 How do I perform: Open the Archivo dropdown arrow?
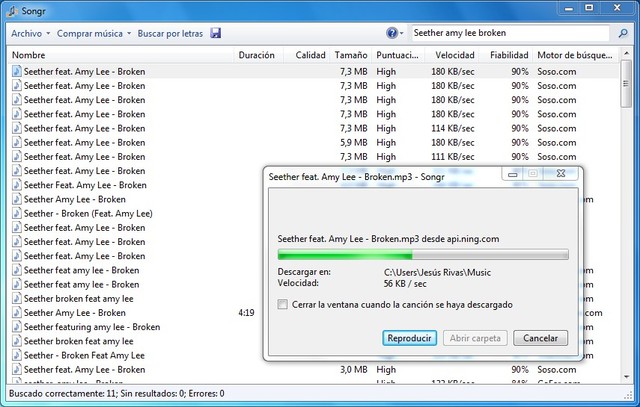click(x=48, y=33)
